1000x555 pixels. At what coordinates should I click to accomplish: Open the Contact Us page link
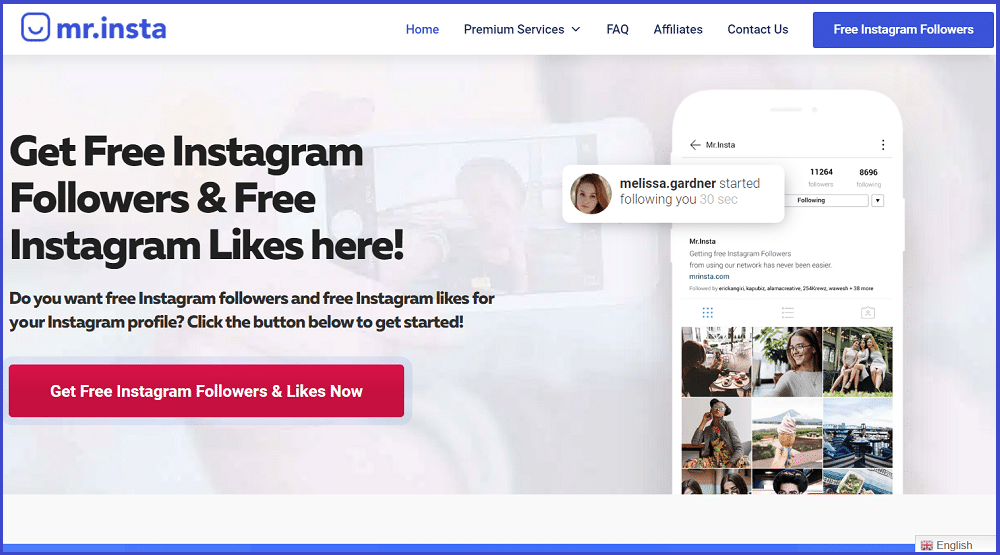(x=758, y=29)
